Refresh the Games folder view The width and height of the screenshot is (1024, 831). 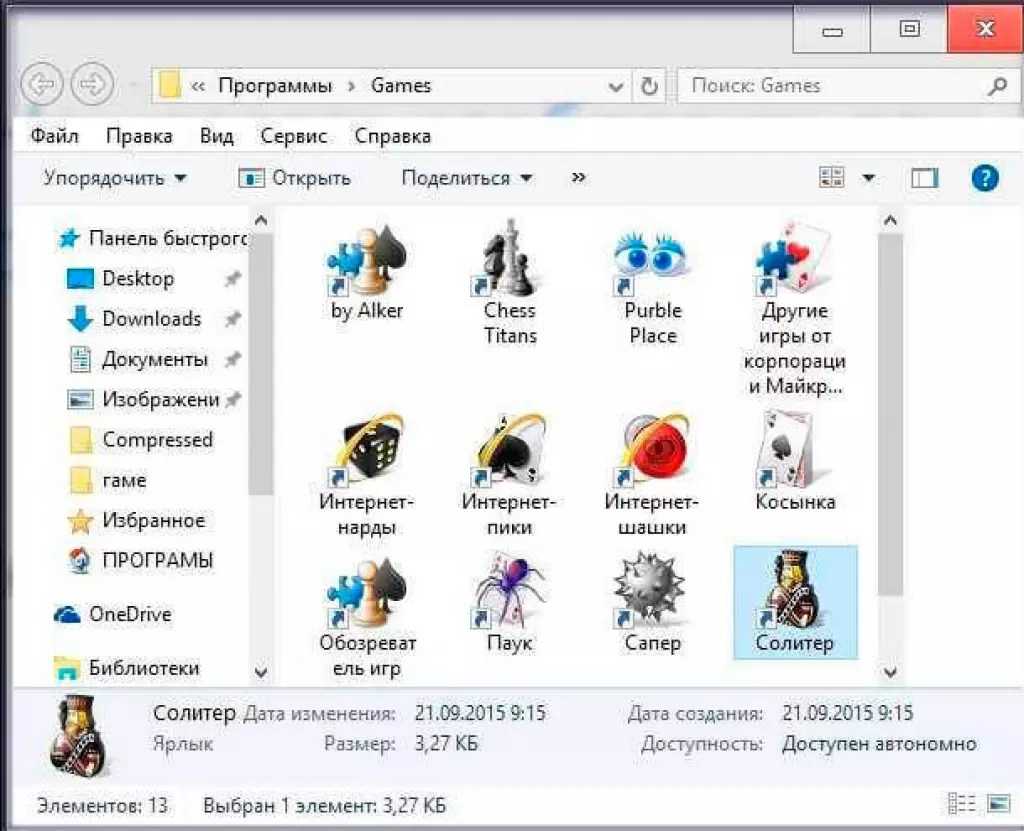(648, 86)
